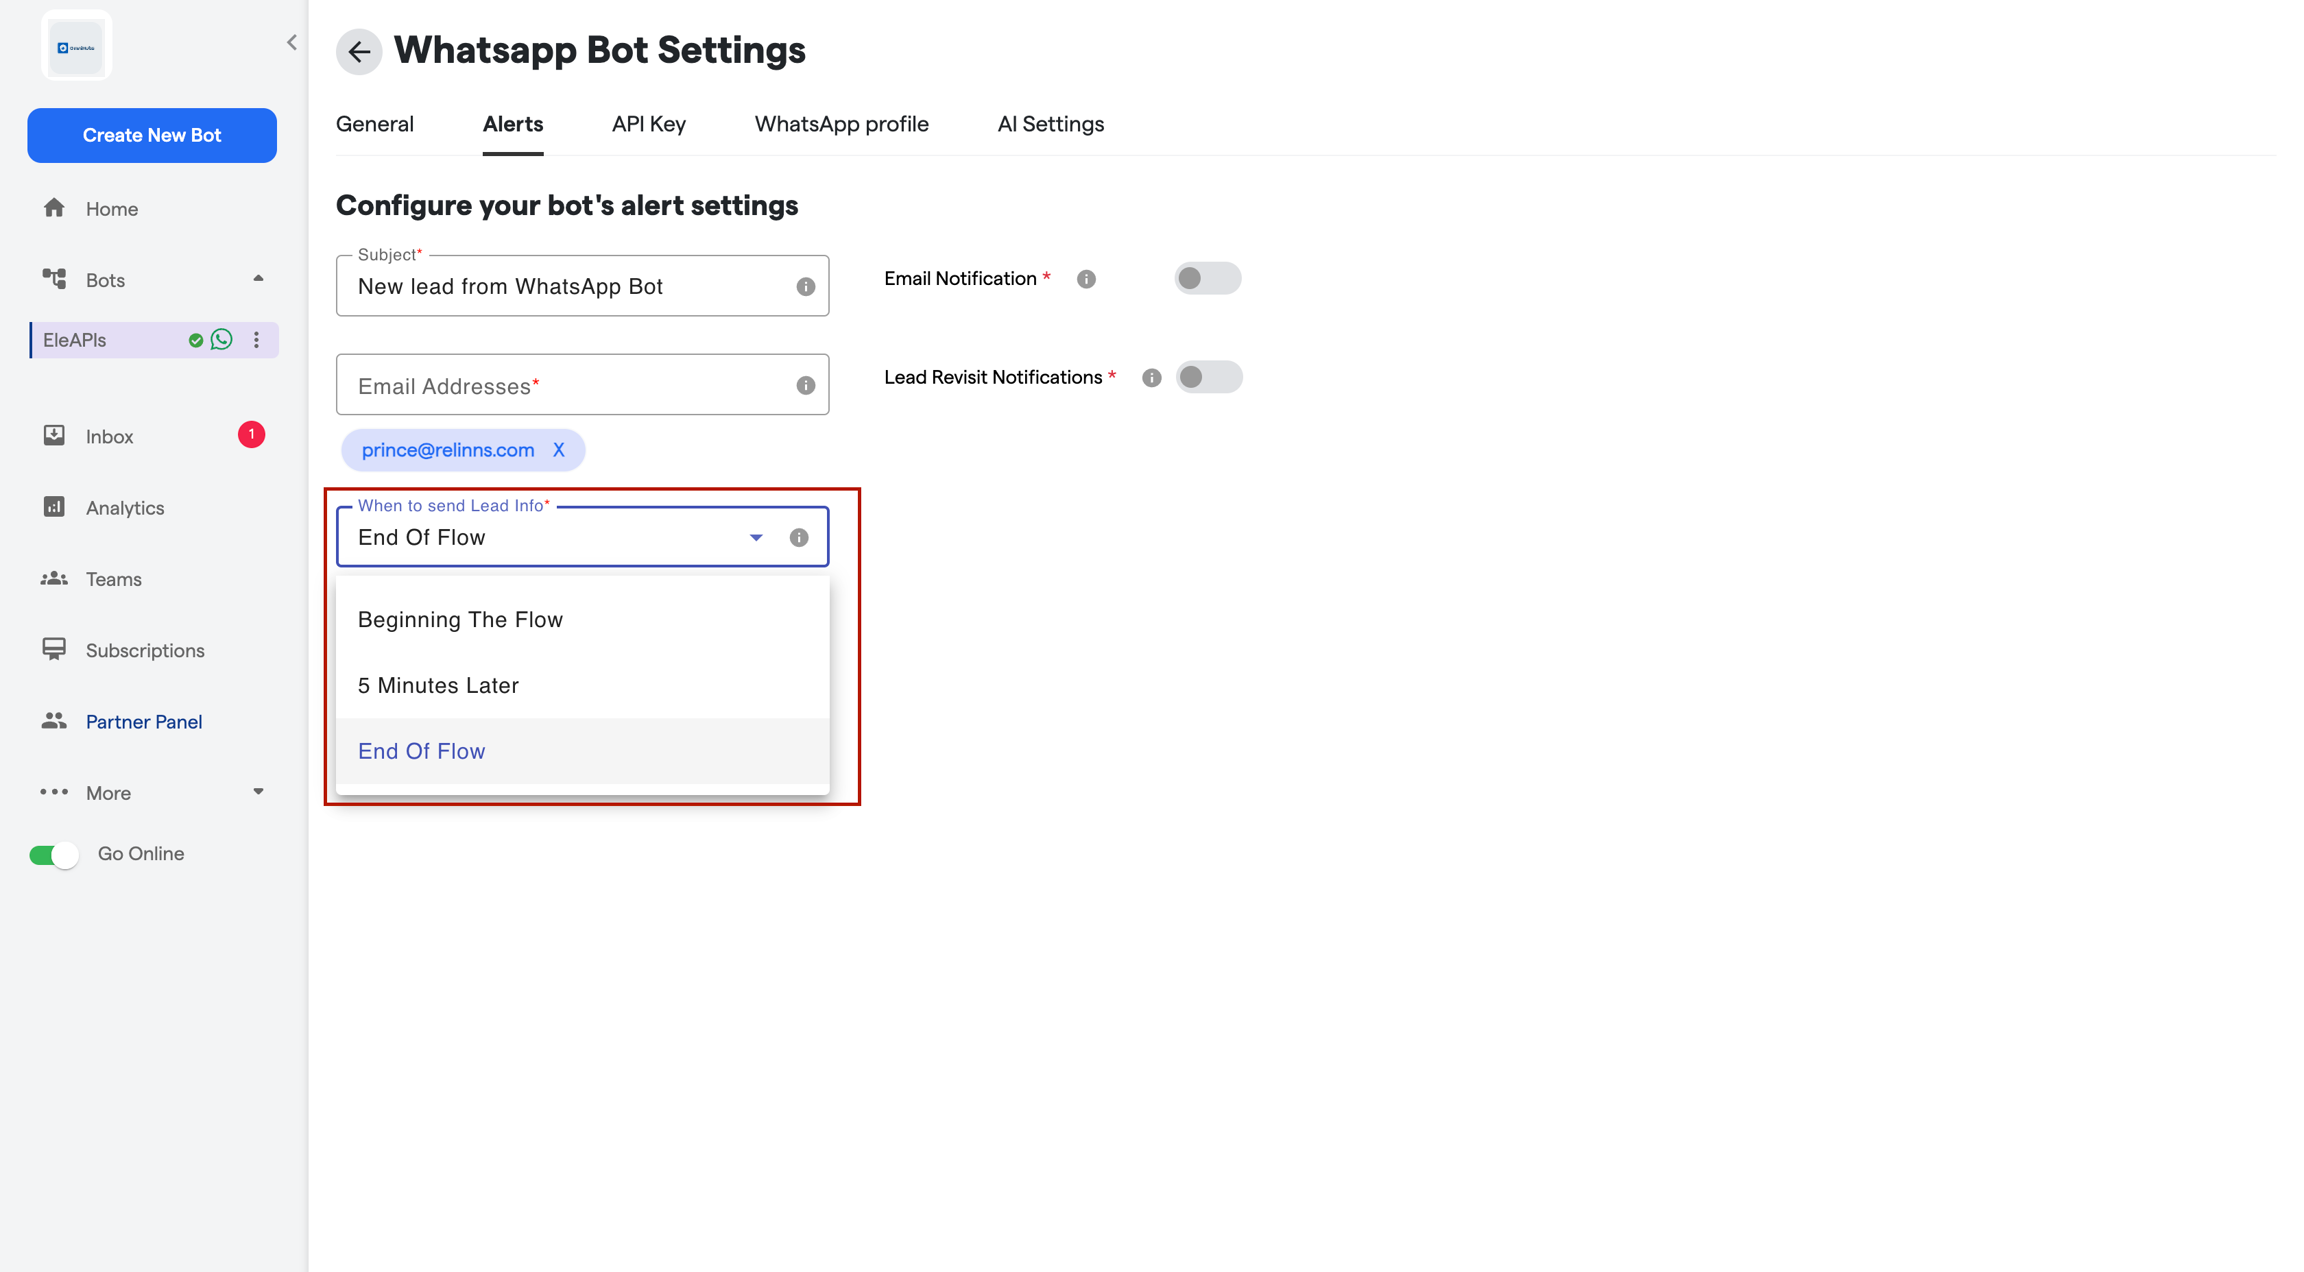Click the info icon in Subject field

coord(805,287)
